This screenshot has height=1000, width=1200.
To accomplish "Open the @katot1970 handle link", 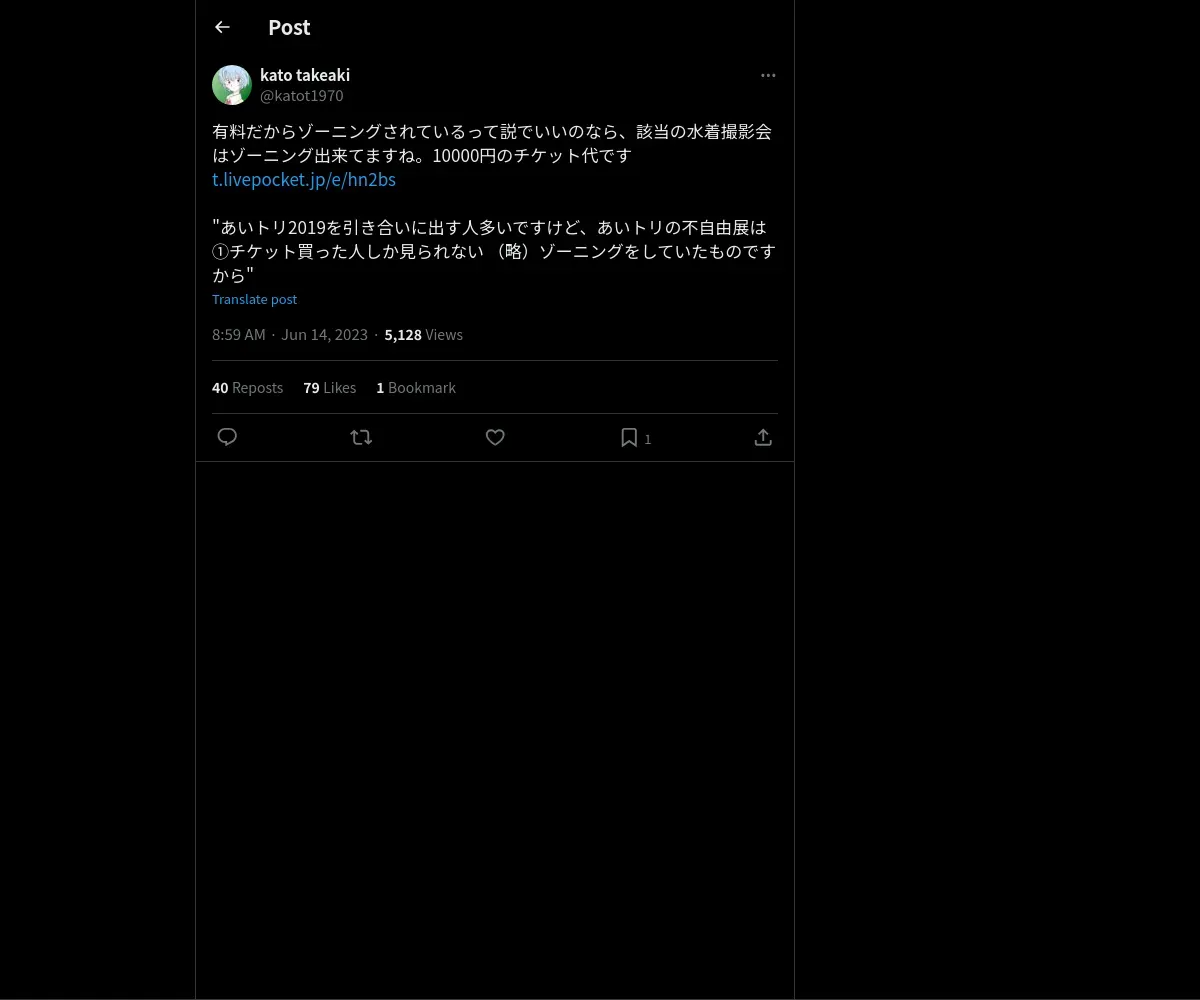I will (x=302, y=96).
